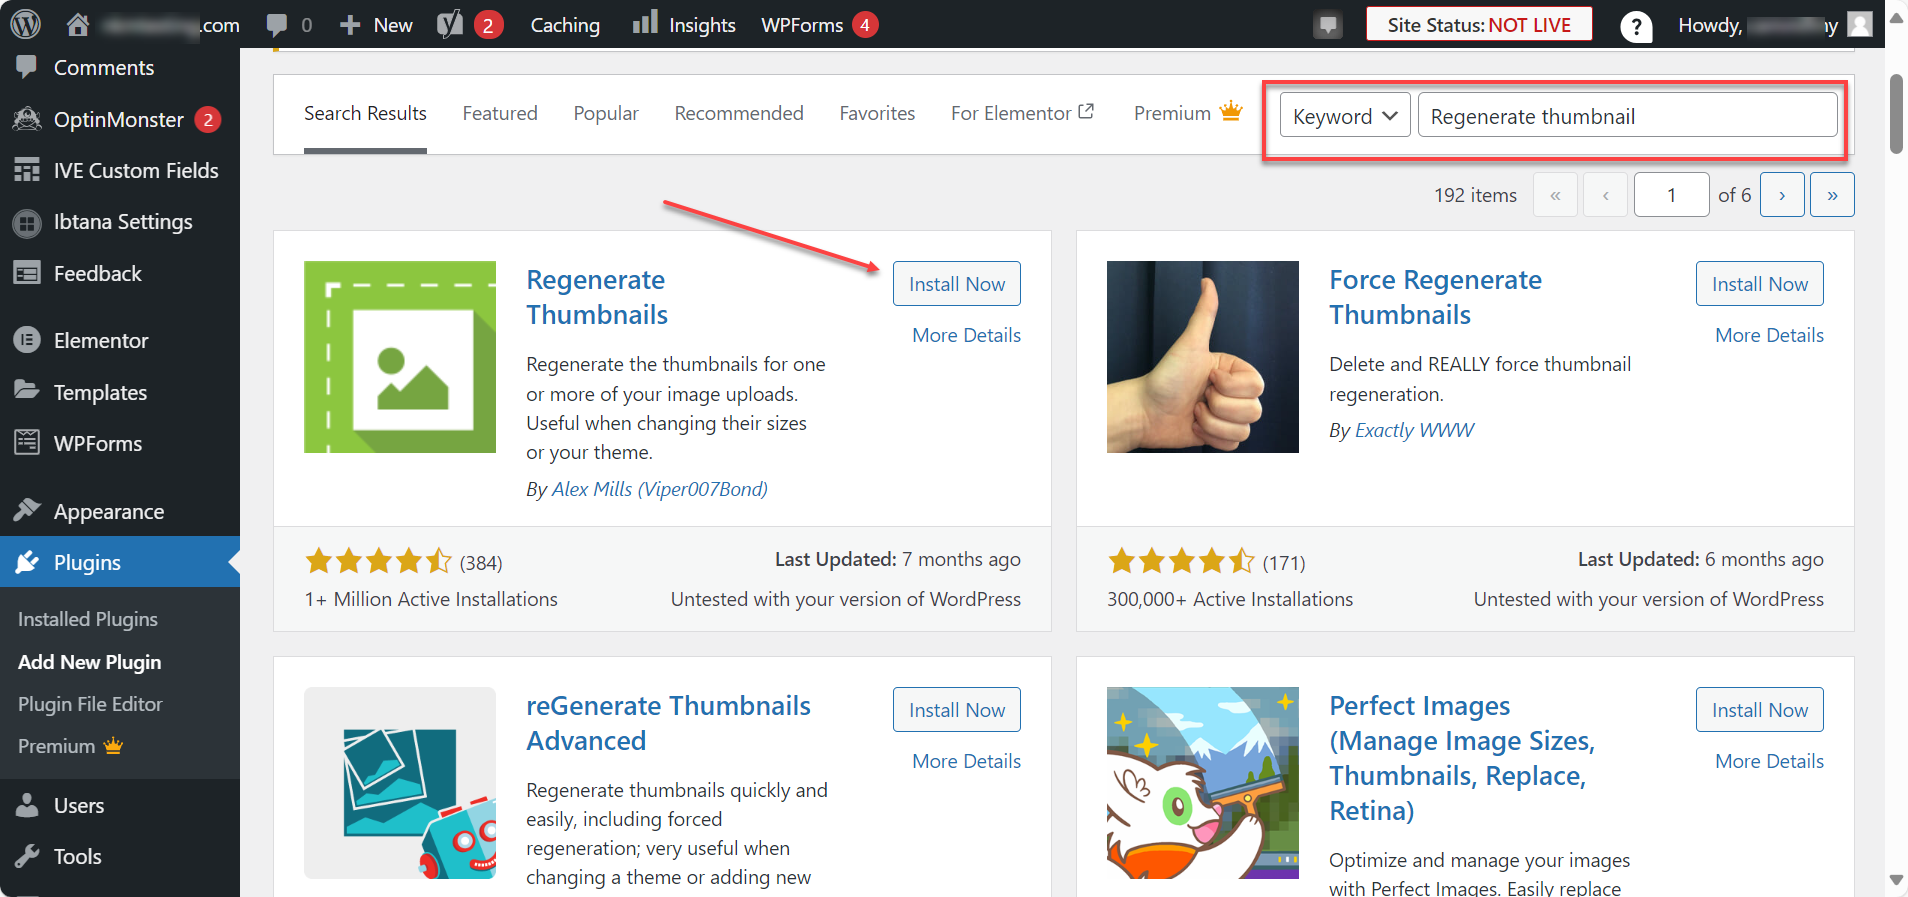Click Install Now for Force Regenerate Thumbnails
The width and height of the screenshot is (1908, 897).
coord(1760,284)
